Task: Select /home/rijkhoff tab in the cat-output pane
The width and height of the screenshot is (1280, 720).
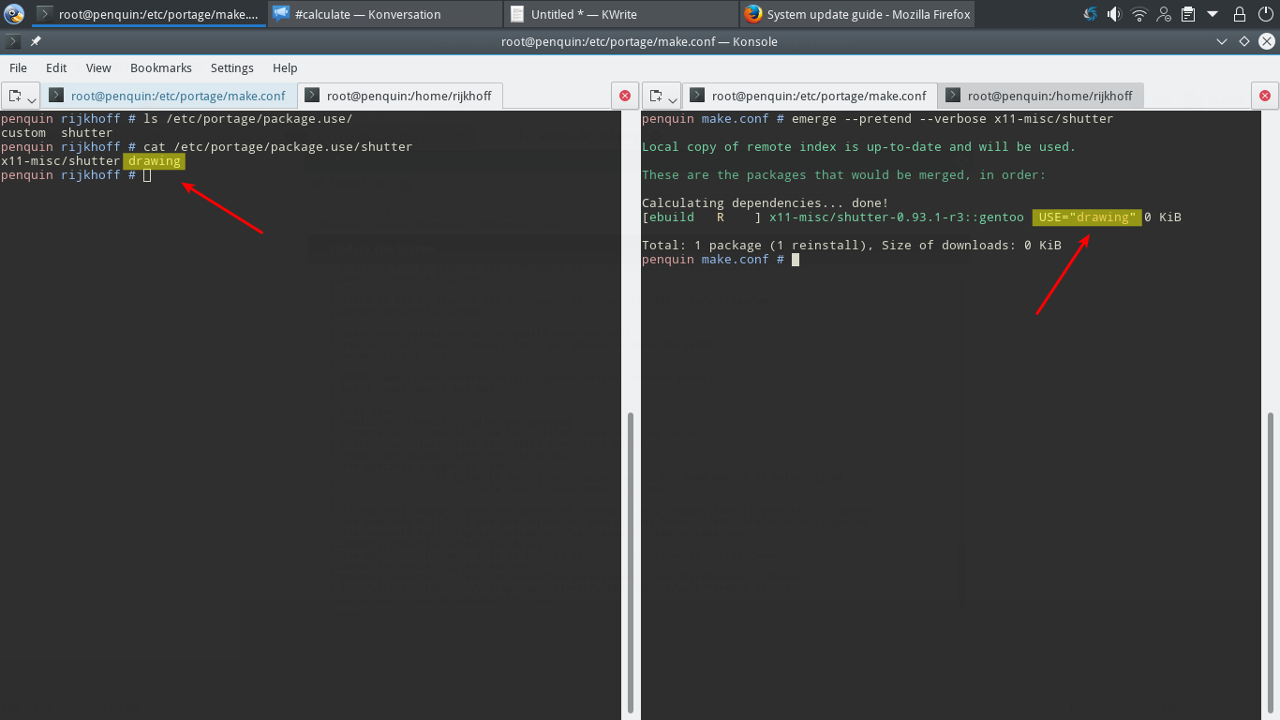Action: point(400,96)
